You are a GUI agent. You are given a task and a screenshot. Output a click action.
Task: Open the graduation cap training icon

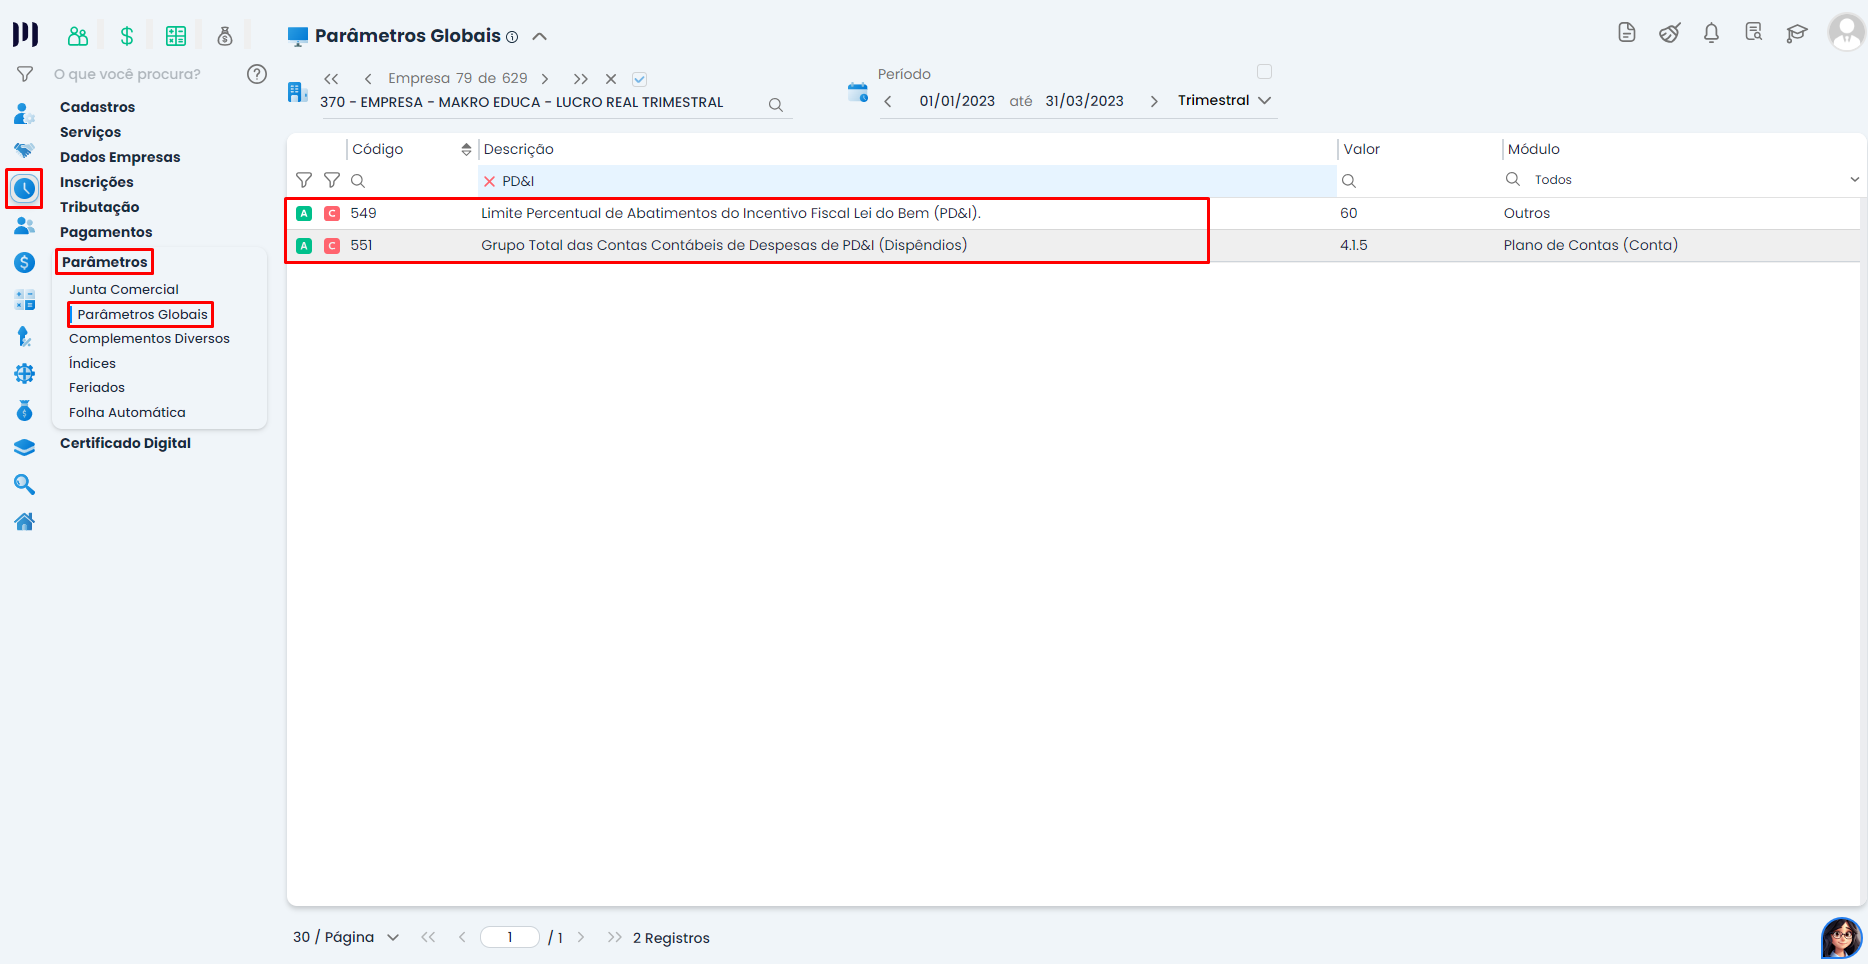click(x=1797, y=33)
